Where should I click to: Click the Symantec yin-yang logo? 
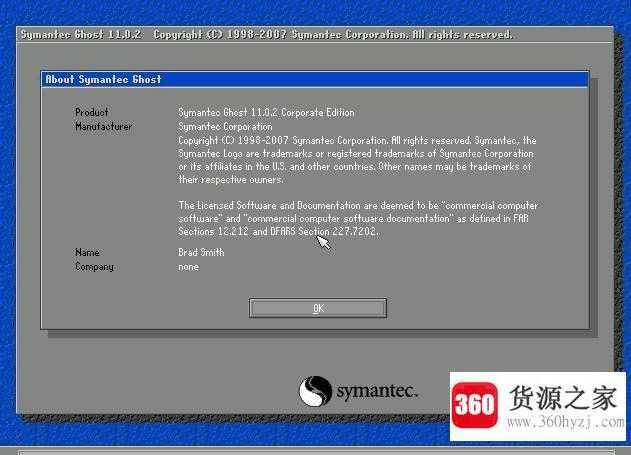coord(315,391)
